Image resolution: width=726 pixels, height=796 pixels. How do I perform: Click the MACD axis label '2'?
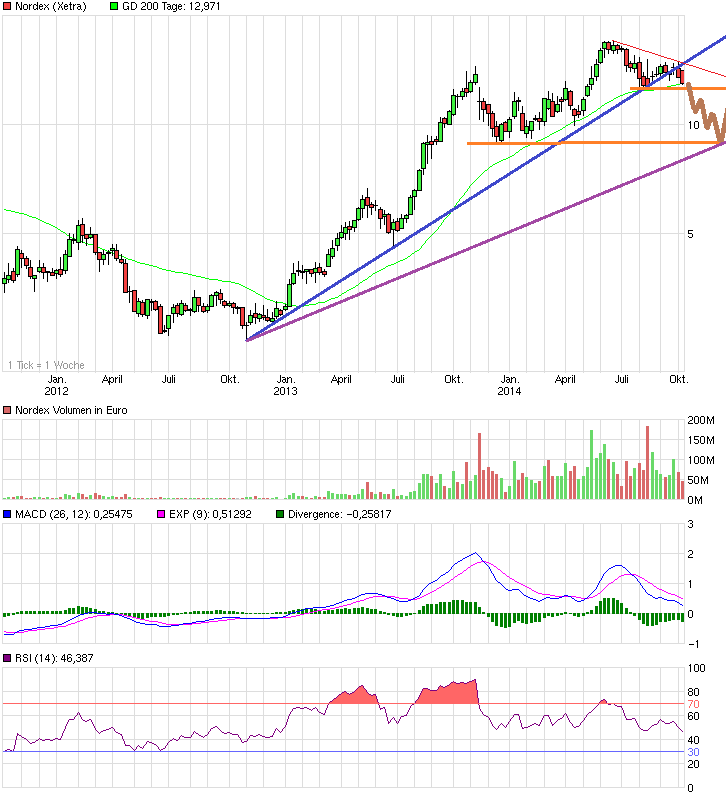tap(690, 554)
